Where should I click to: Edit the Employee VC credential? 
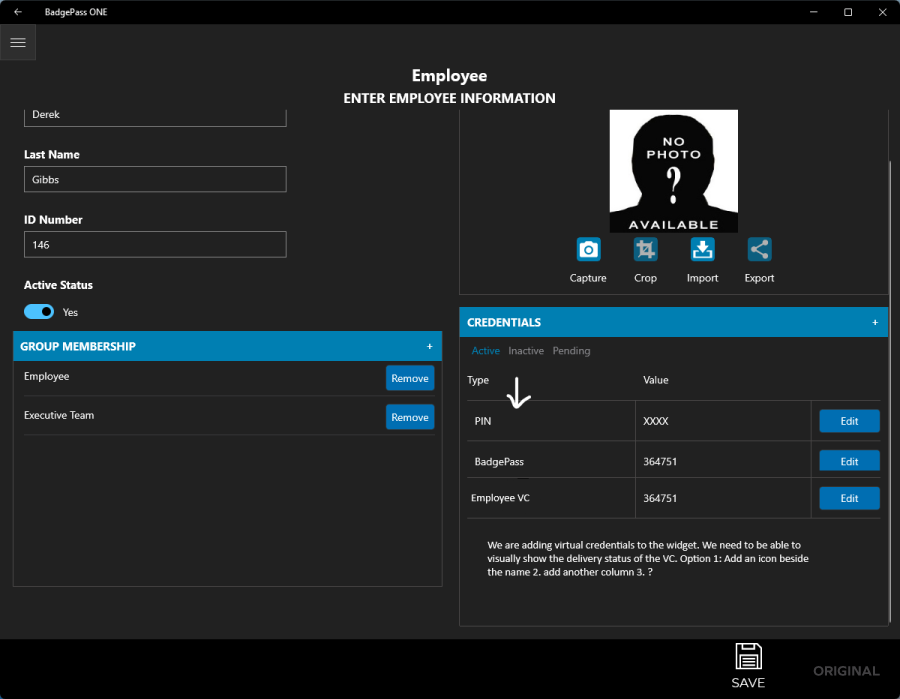849,498
